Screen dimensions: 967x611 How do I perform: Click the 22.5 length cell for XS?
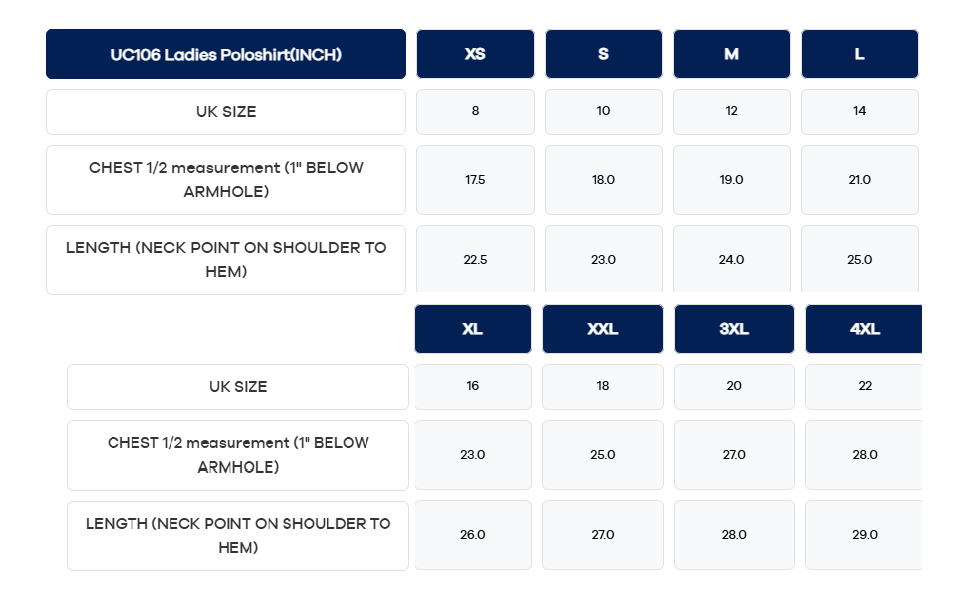475,259
